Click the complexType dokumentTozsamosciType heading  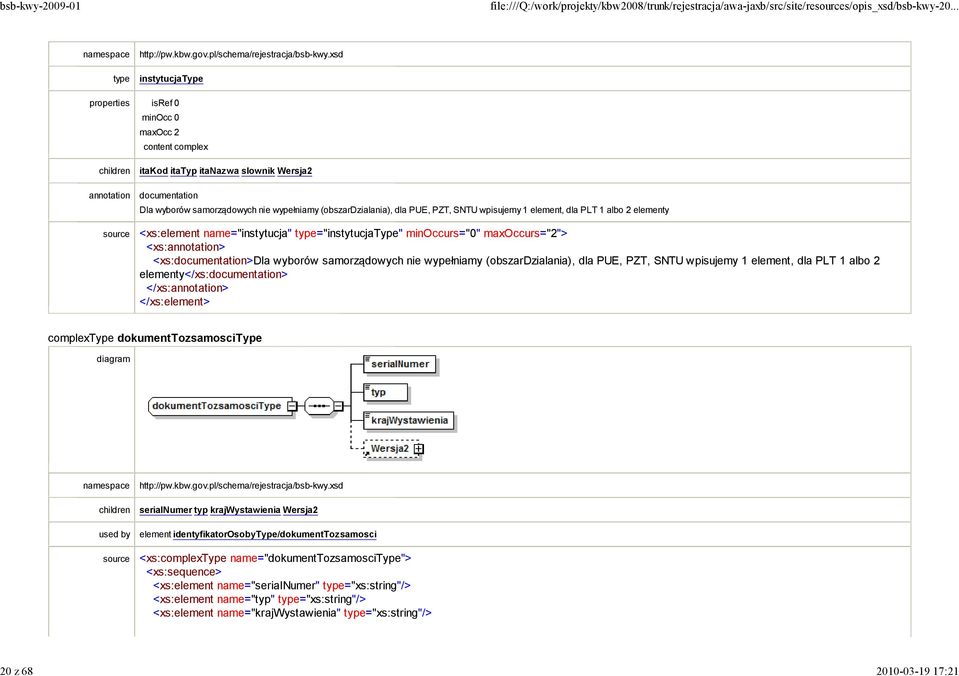click(x=155, y=338)
